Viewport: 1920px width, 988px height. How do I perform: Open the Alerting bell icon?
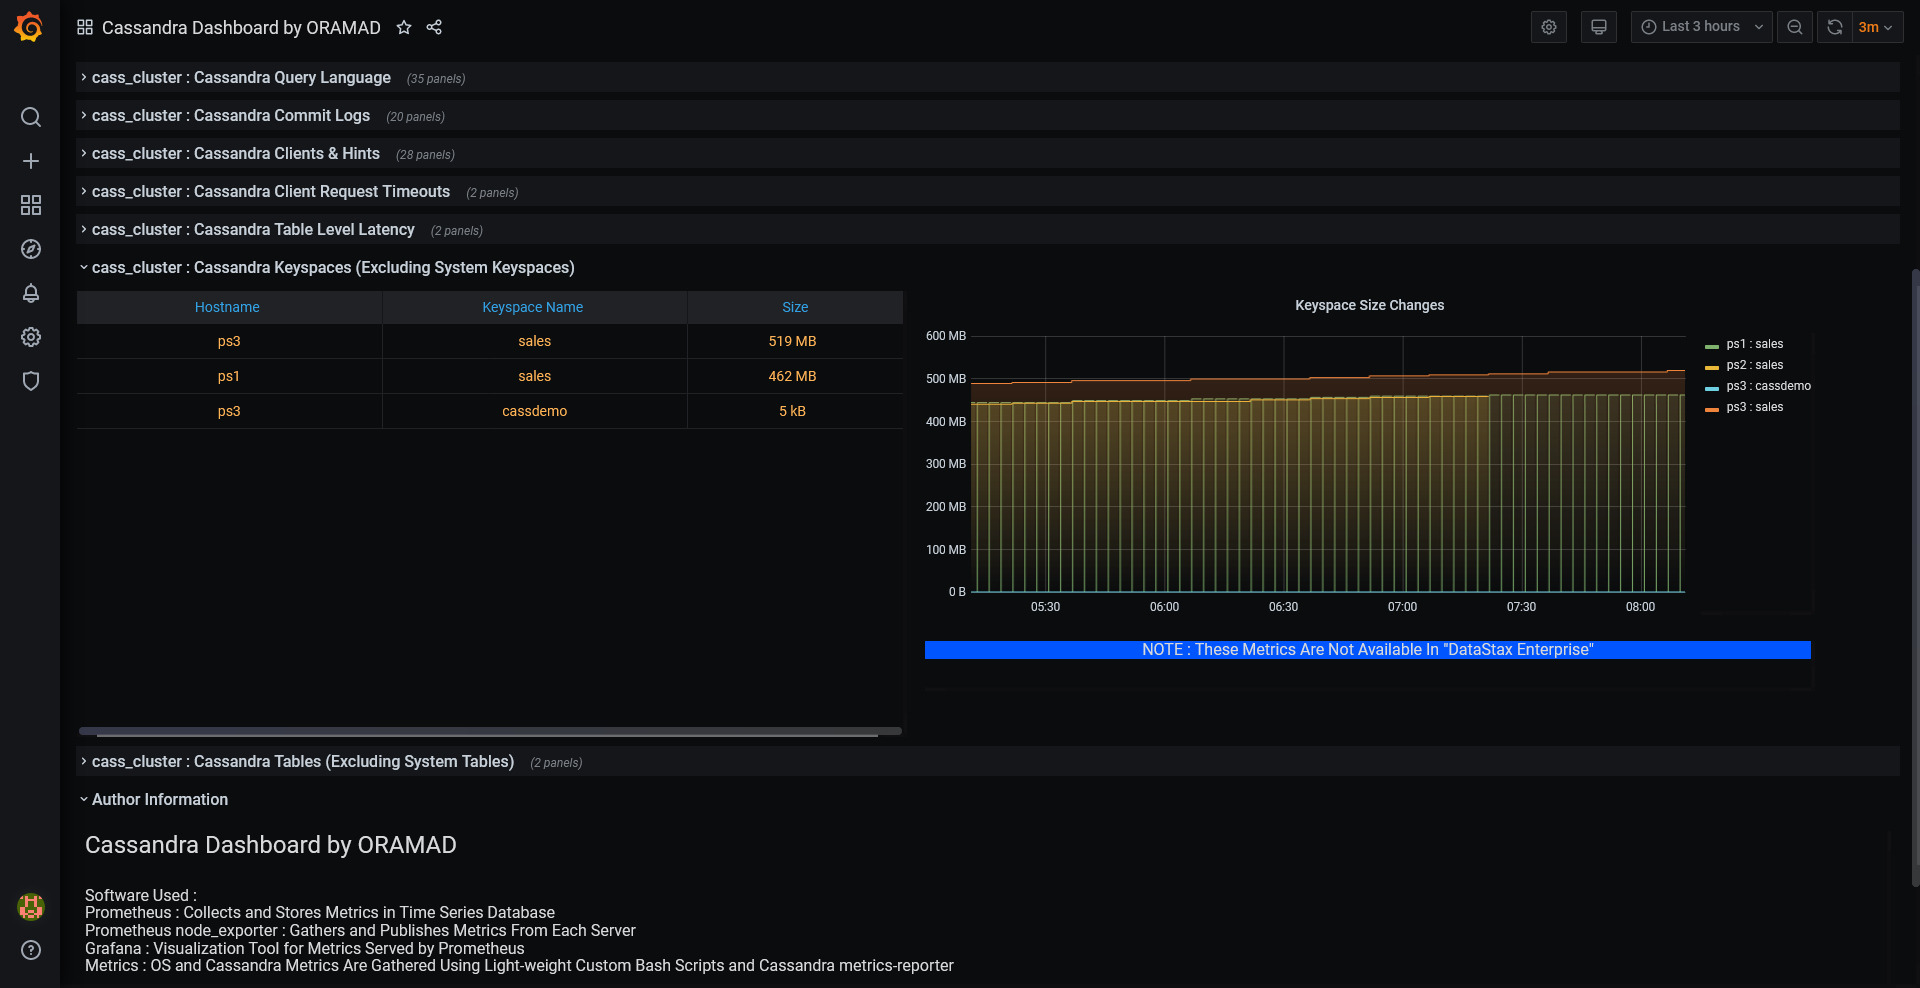[x=31, y=293]
